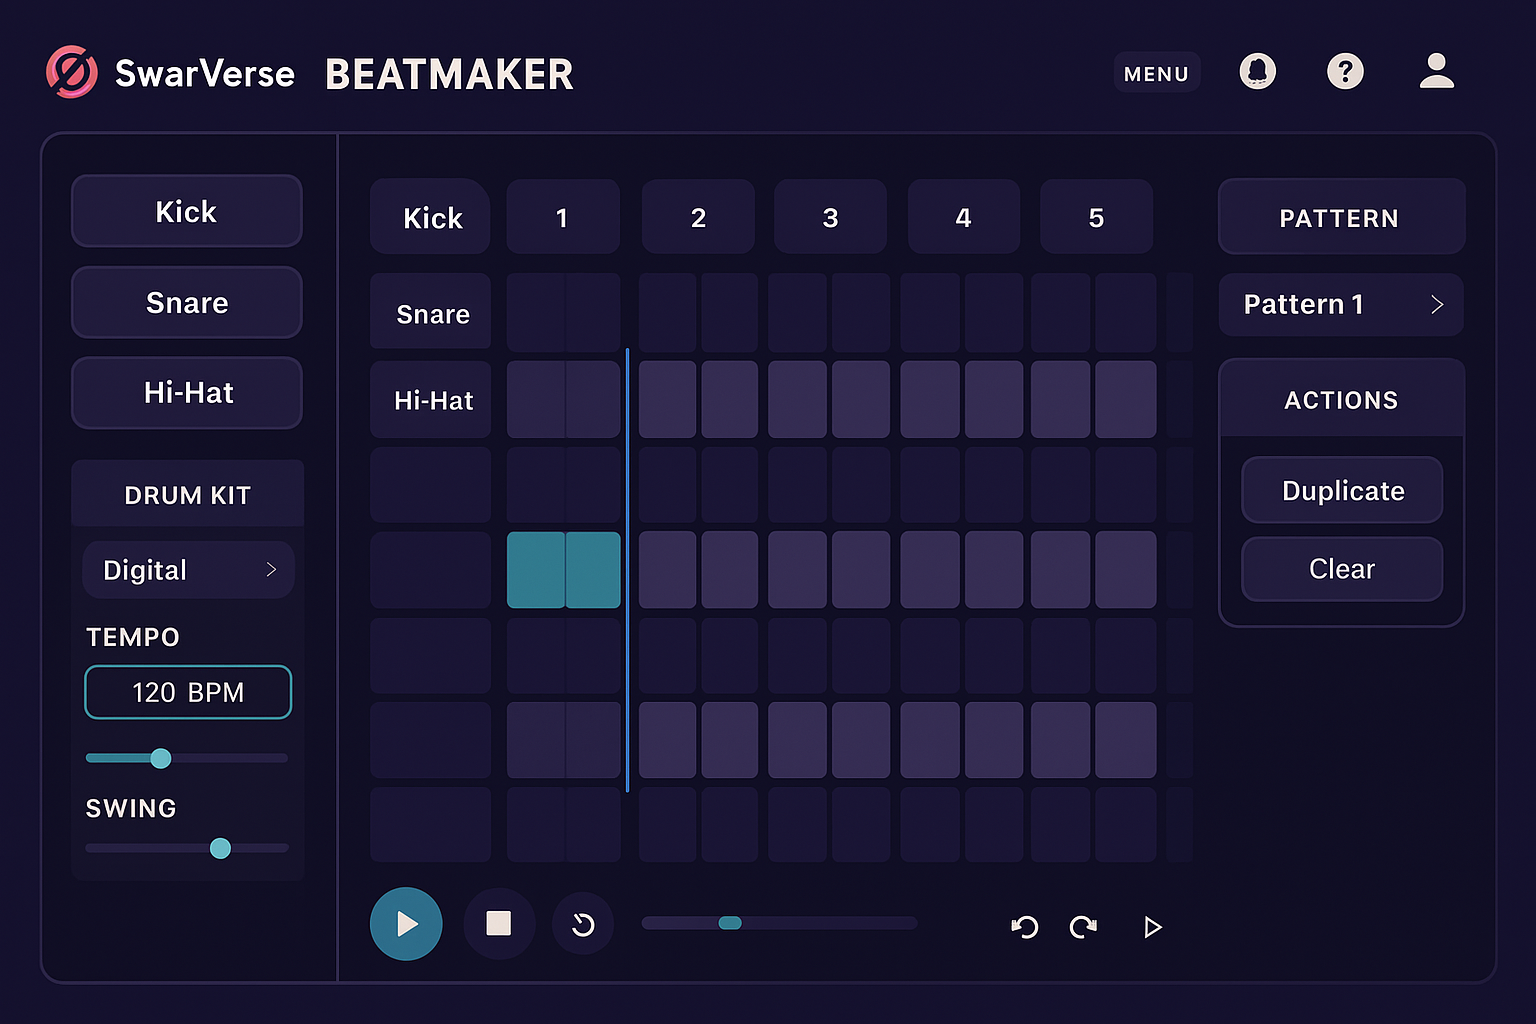
Task: Open the MENU button
Action: (1156, 73)
